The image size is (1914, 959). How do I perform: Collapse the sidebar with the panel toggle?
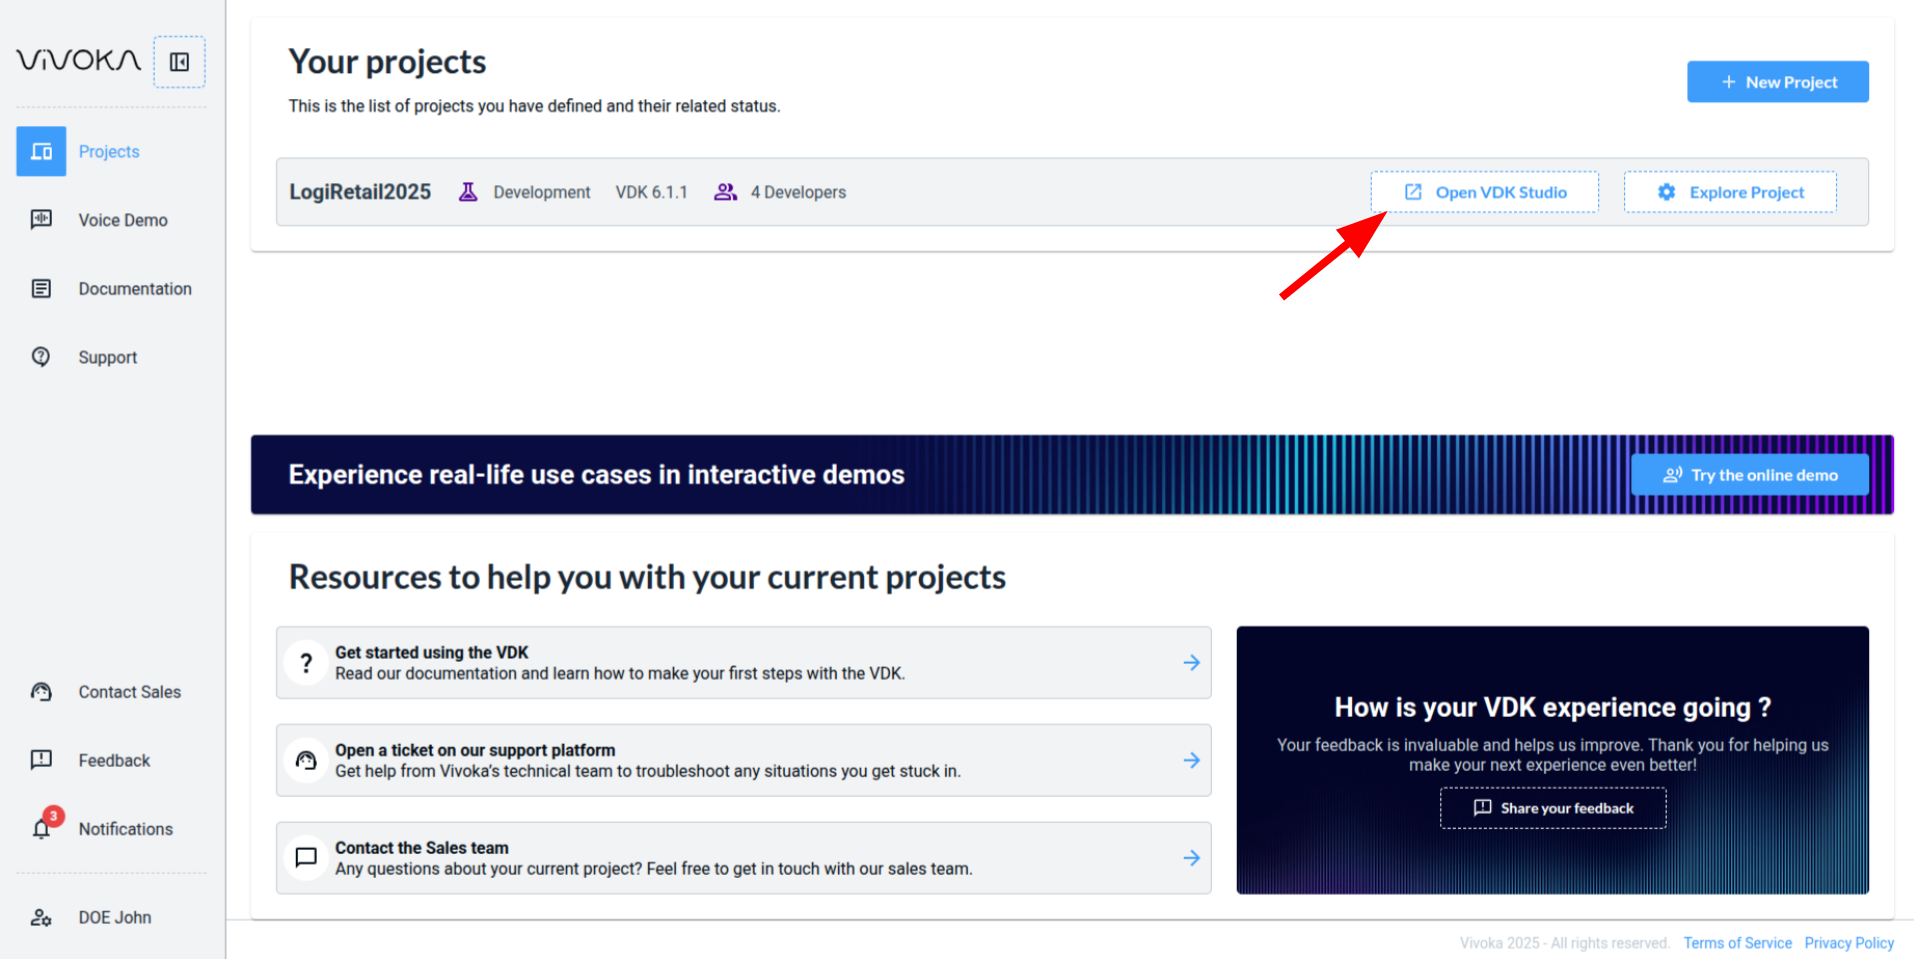pyautogui.click(x=179, y=61)
